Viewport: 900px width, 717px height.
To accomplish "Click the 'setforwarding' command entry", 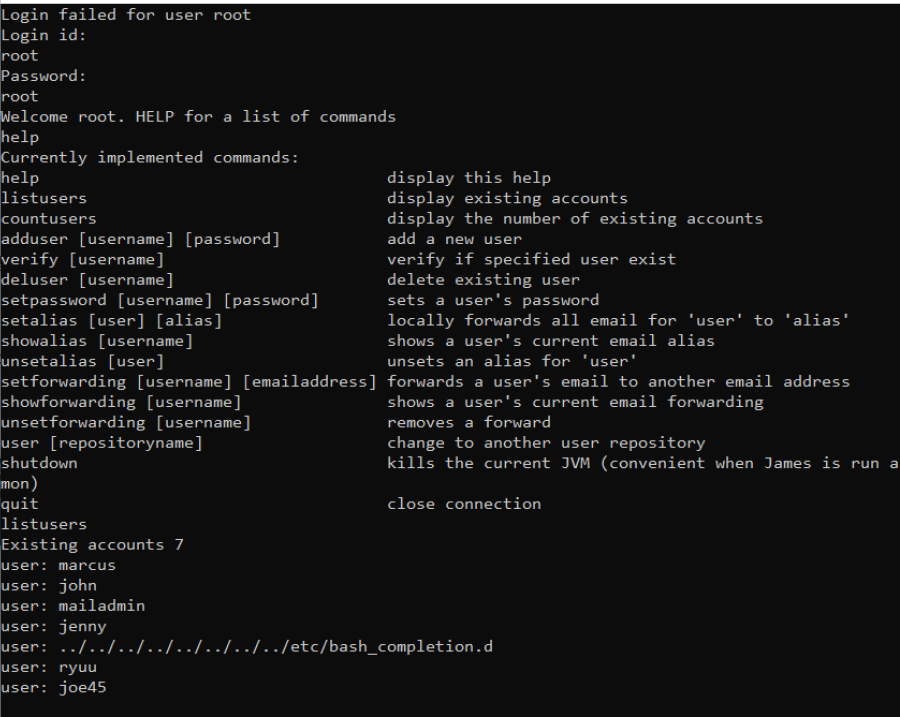I will 188,382.
